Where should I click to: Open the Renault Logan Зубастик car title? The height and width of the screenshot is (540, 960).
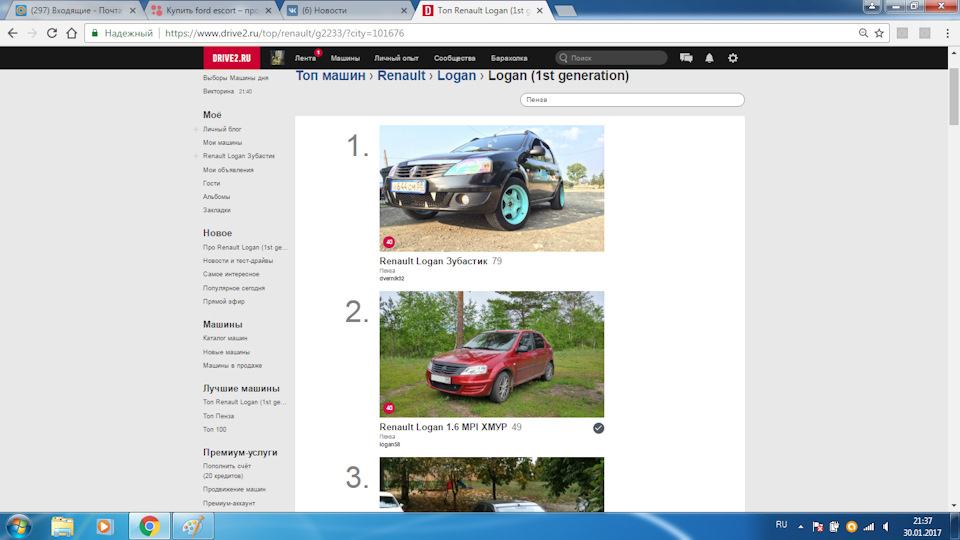click(x=433, y=261)
